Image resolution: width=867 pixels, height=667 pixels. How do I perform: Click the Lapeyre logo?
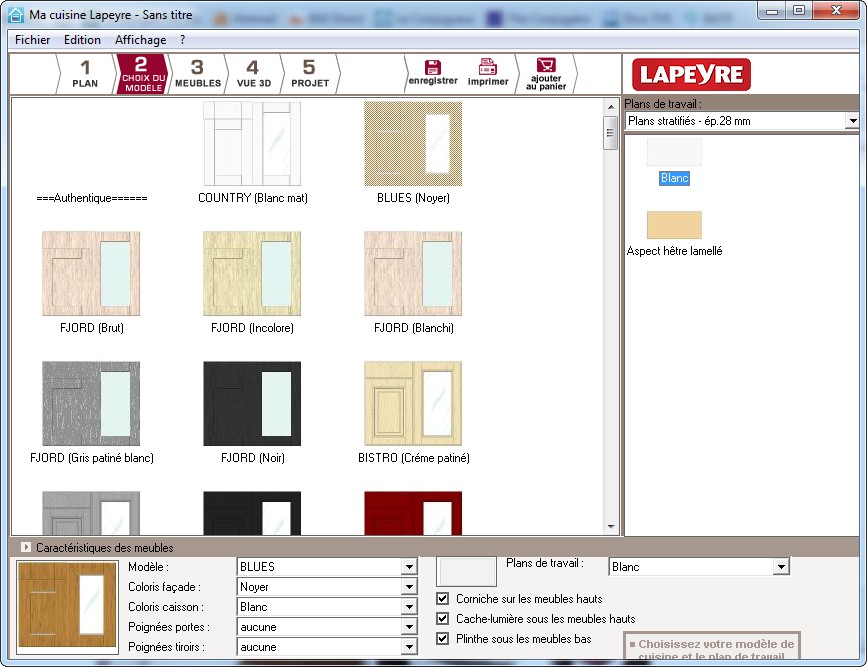[x=691, y=75]
